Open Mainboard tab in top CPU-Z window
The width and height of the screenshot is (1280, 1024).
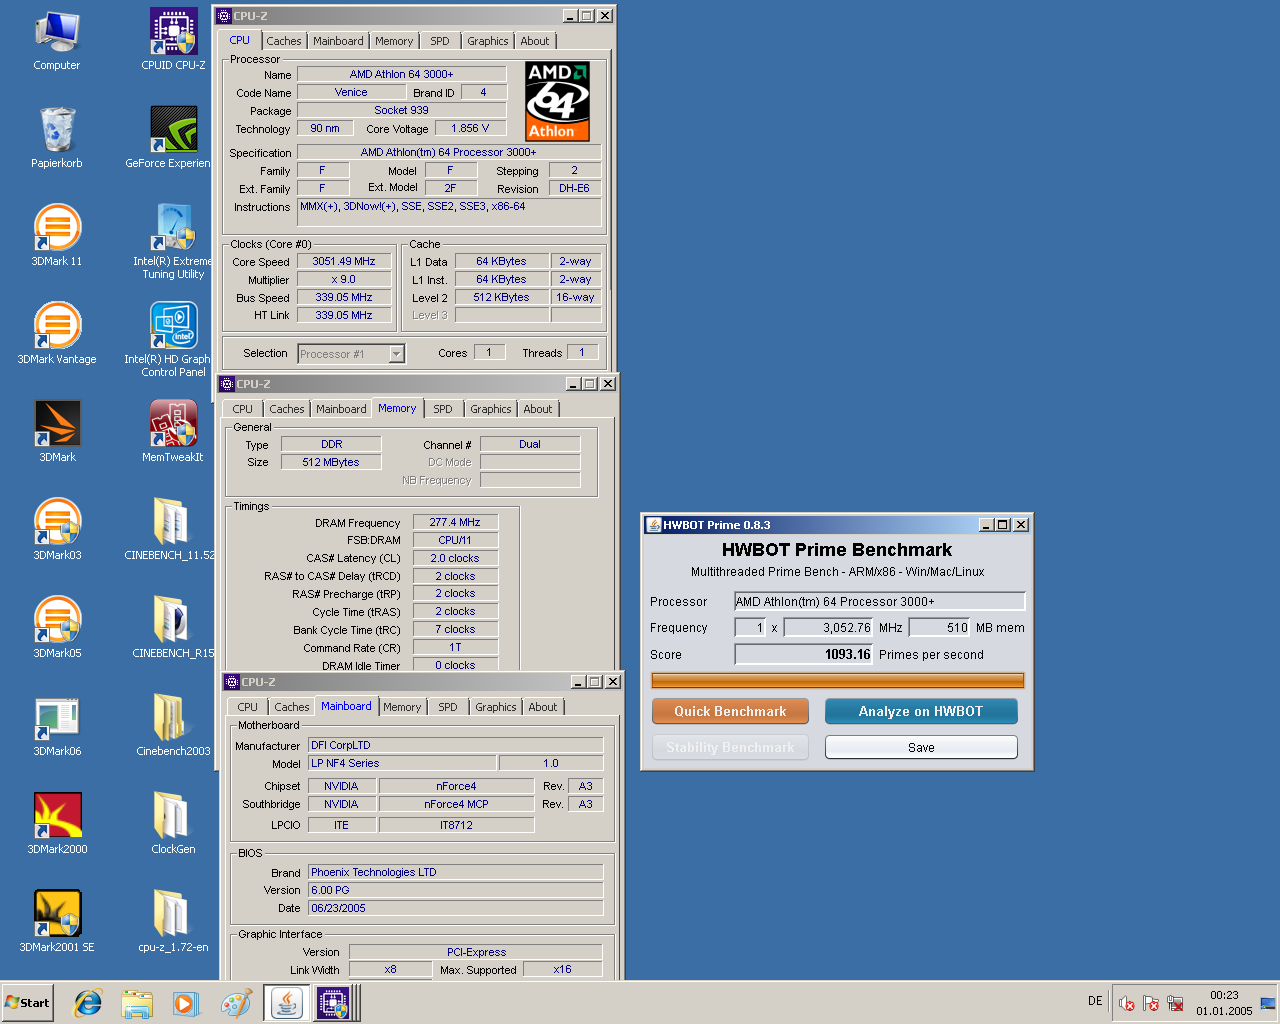point(338,41)
